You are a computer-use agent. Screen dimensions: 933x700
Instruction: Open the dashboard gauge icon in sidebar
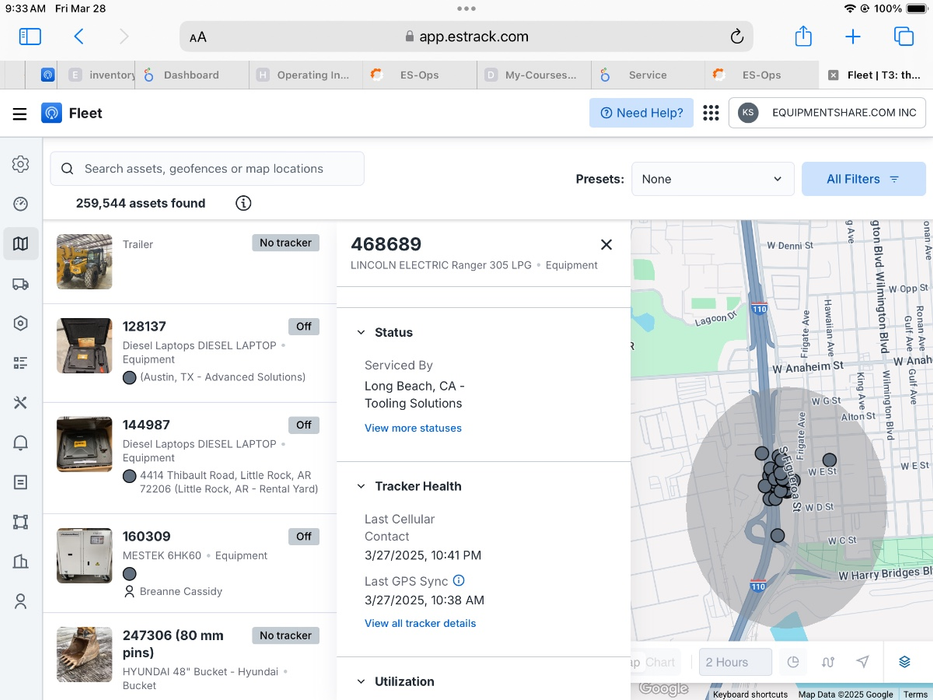(x=20, y=204)
